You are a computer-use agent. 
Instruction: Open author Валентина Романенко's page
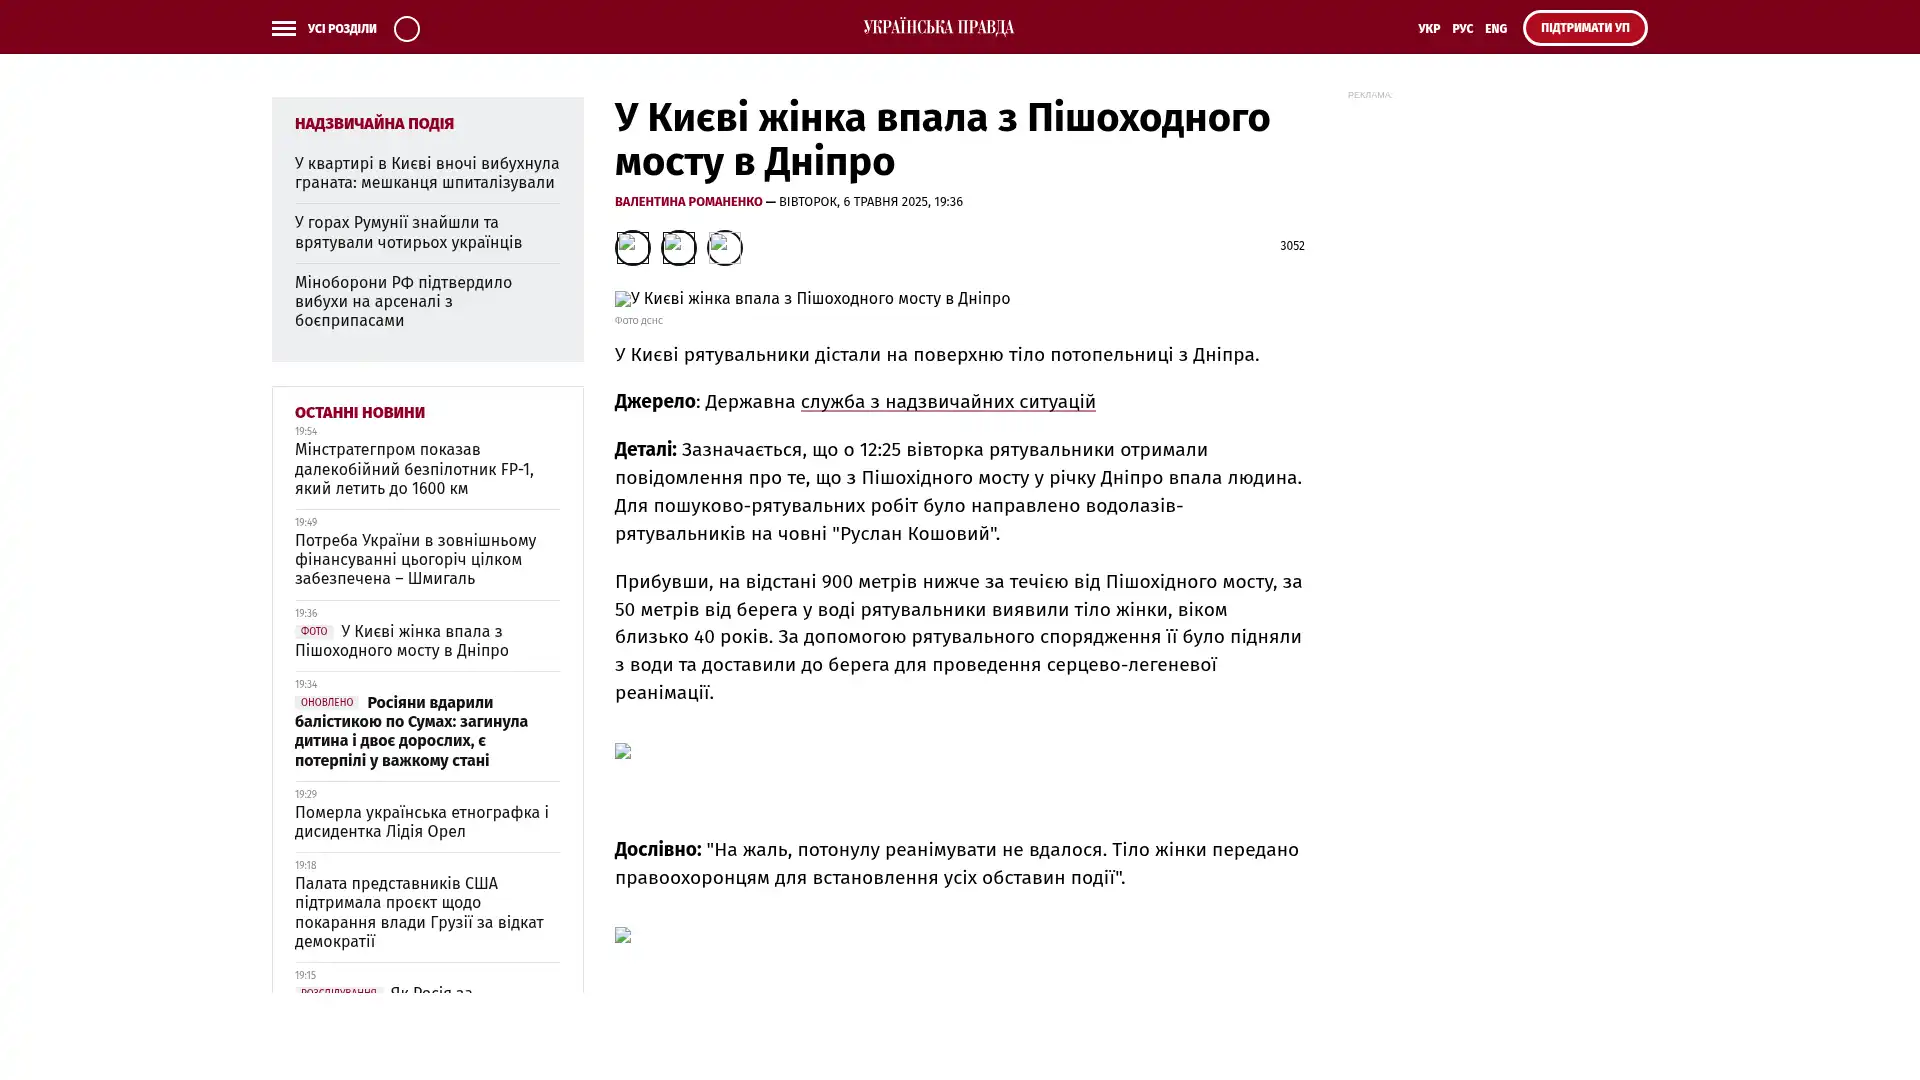[x=688, y=202]
